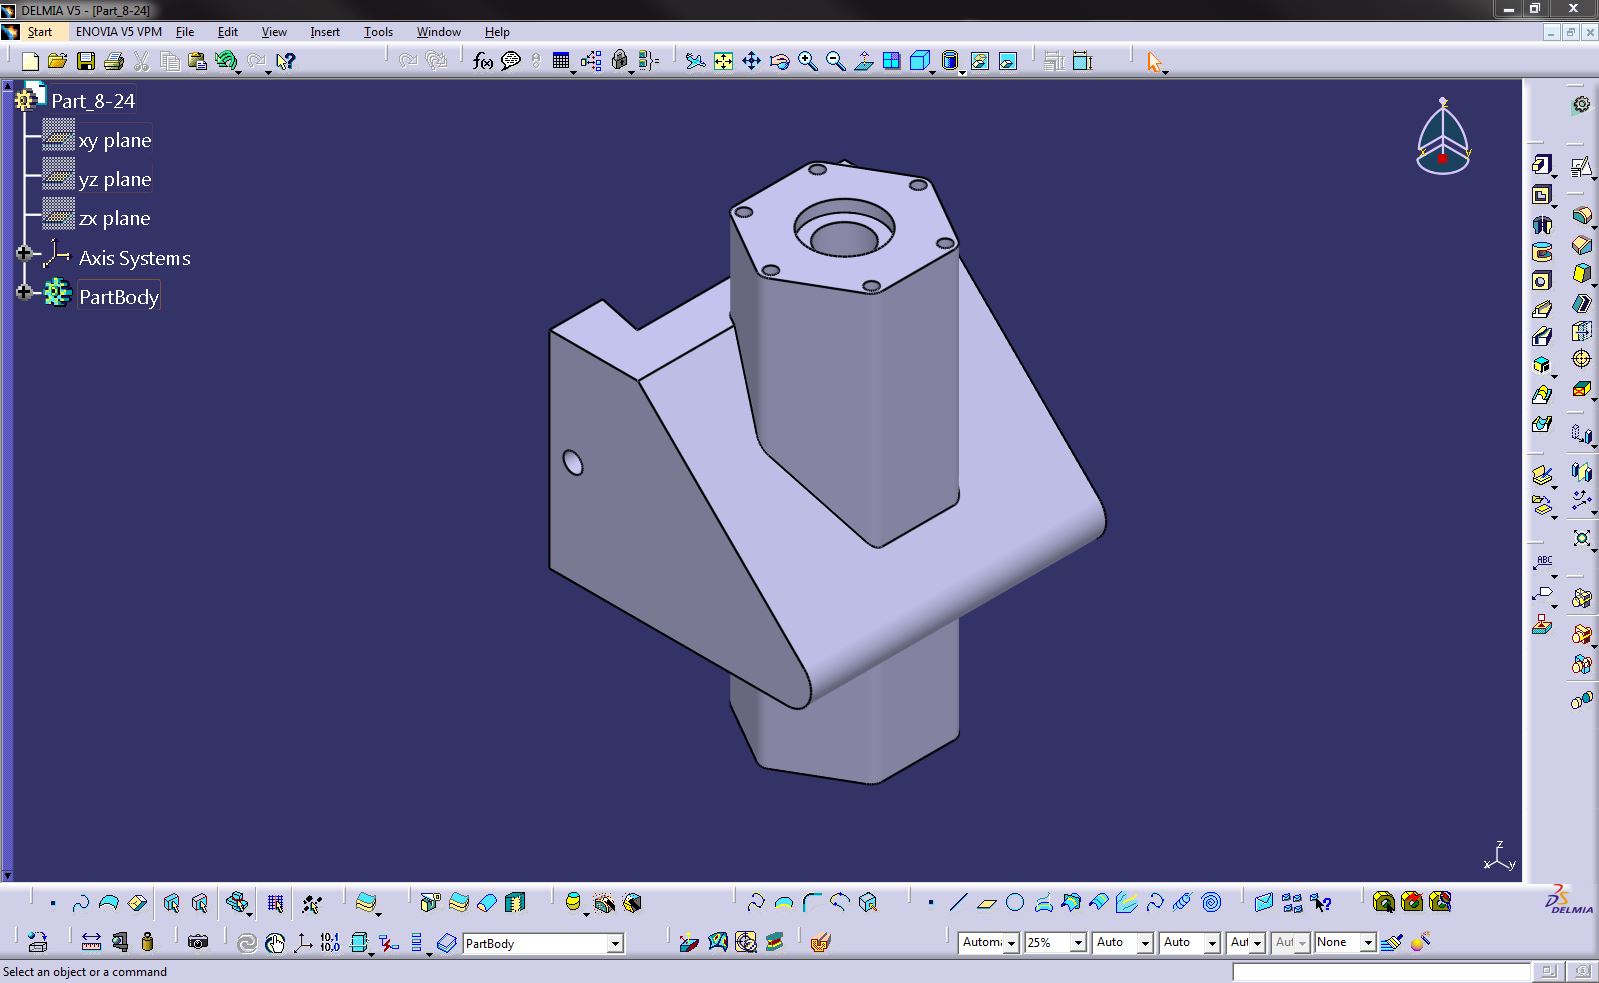Select Part_8-24 root in the tree
The image size is (1599, 983).
pos(93,101)
